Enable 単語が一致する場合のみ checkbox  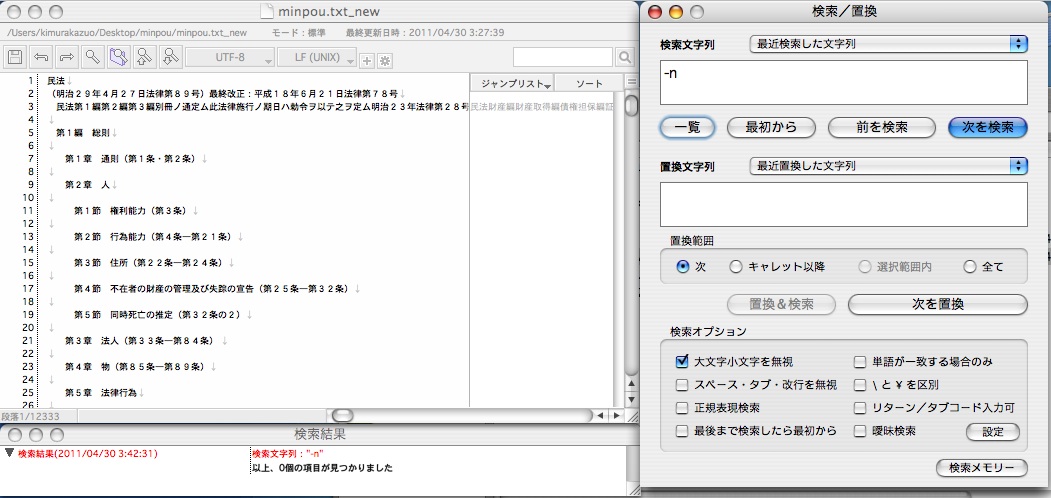click(861, 362)
